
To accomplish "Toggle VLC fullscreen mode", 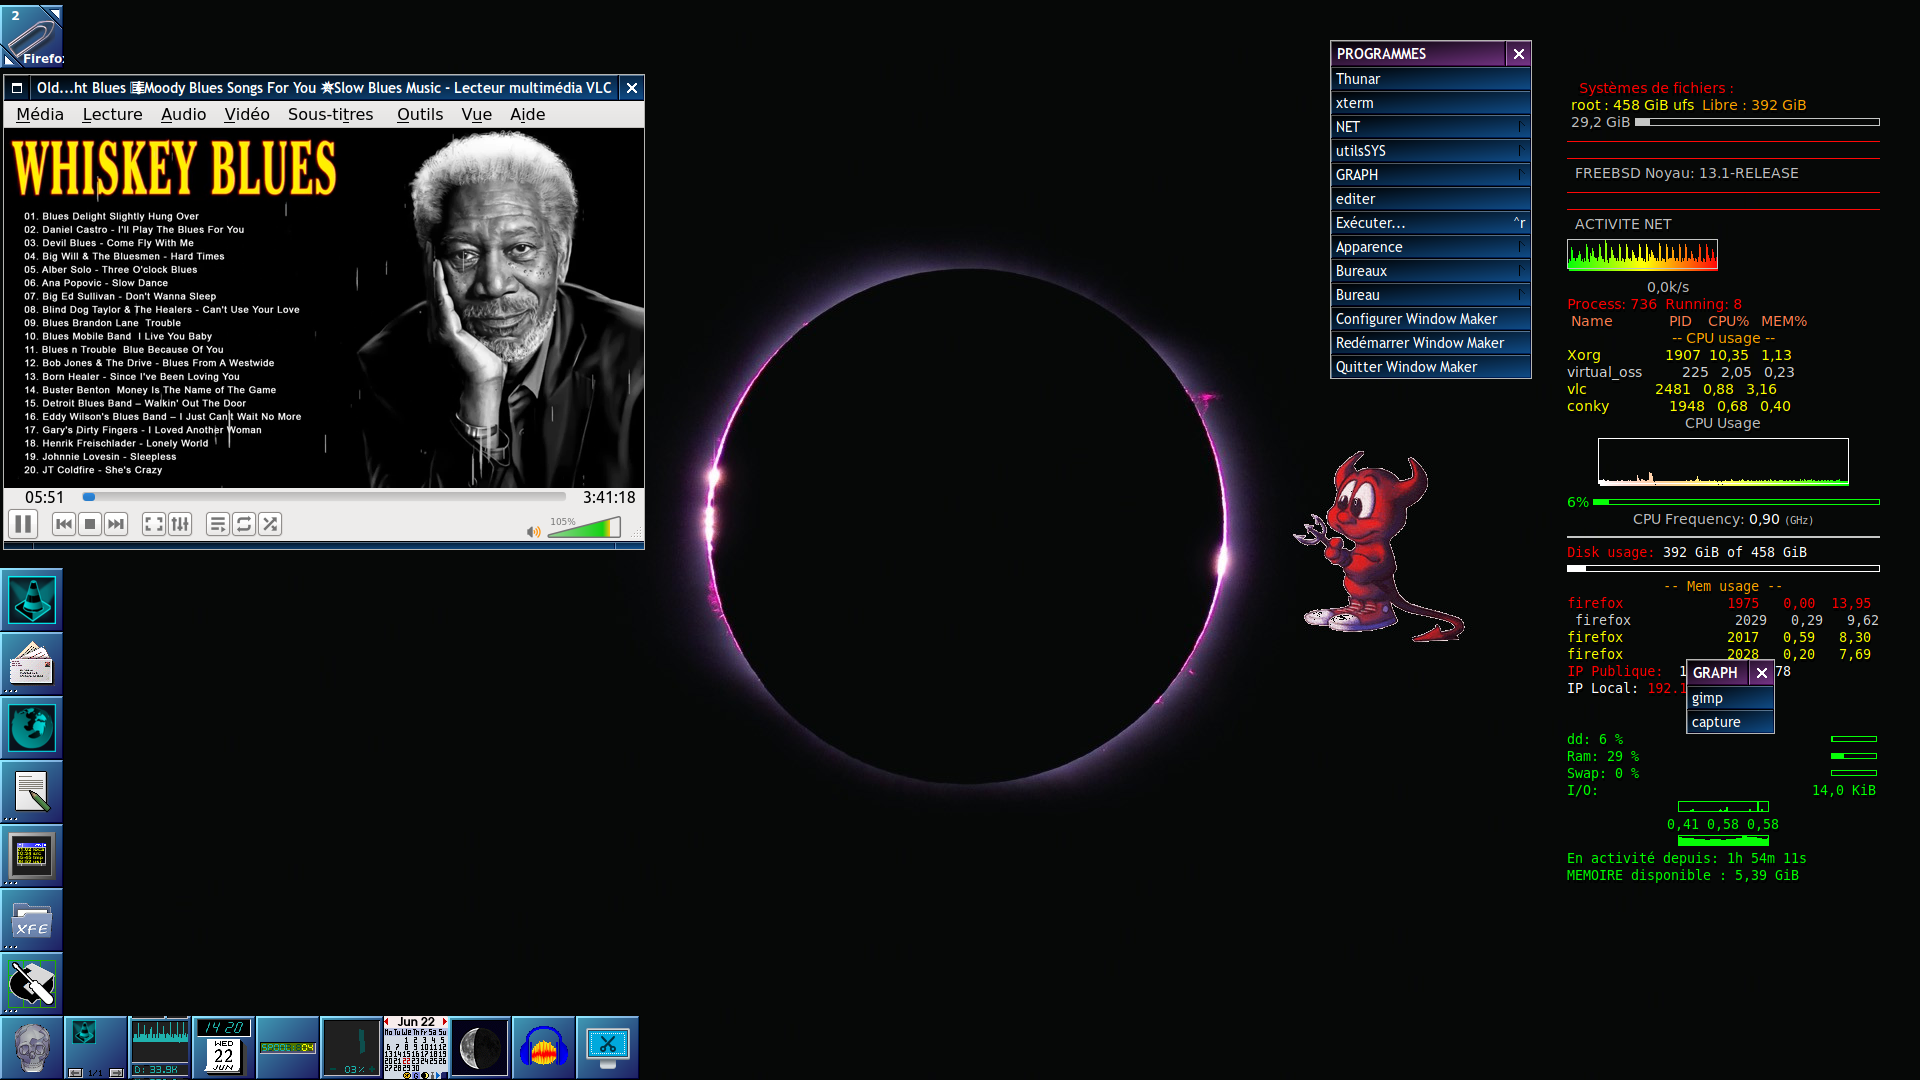I will click(x=154, y=524).
